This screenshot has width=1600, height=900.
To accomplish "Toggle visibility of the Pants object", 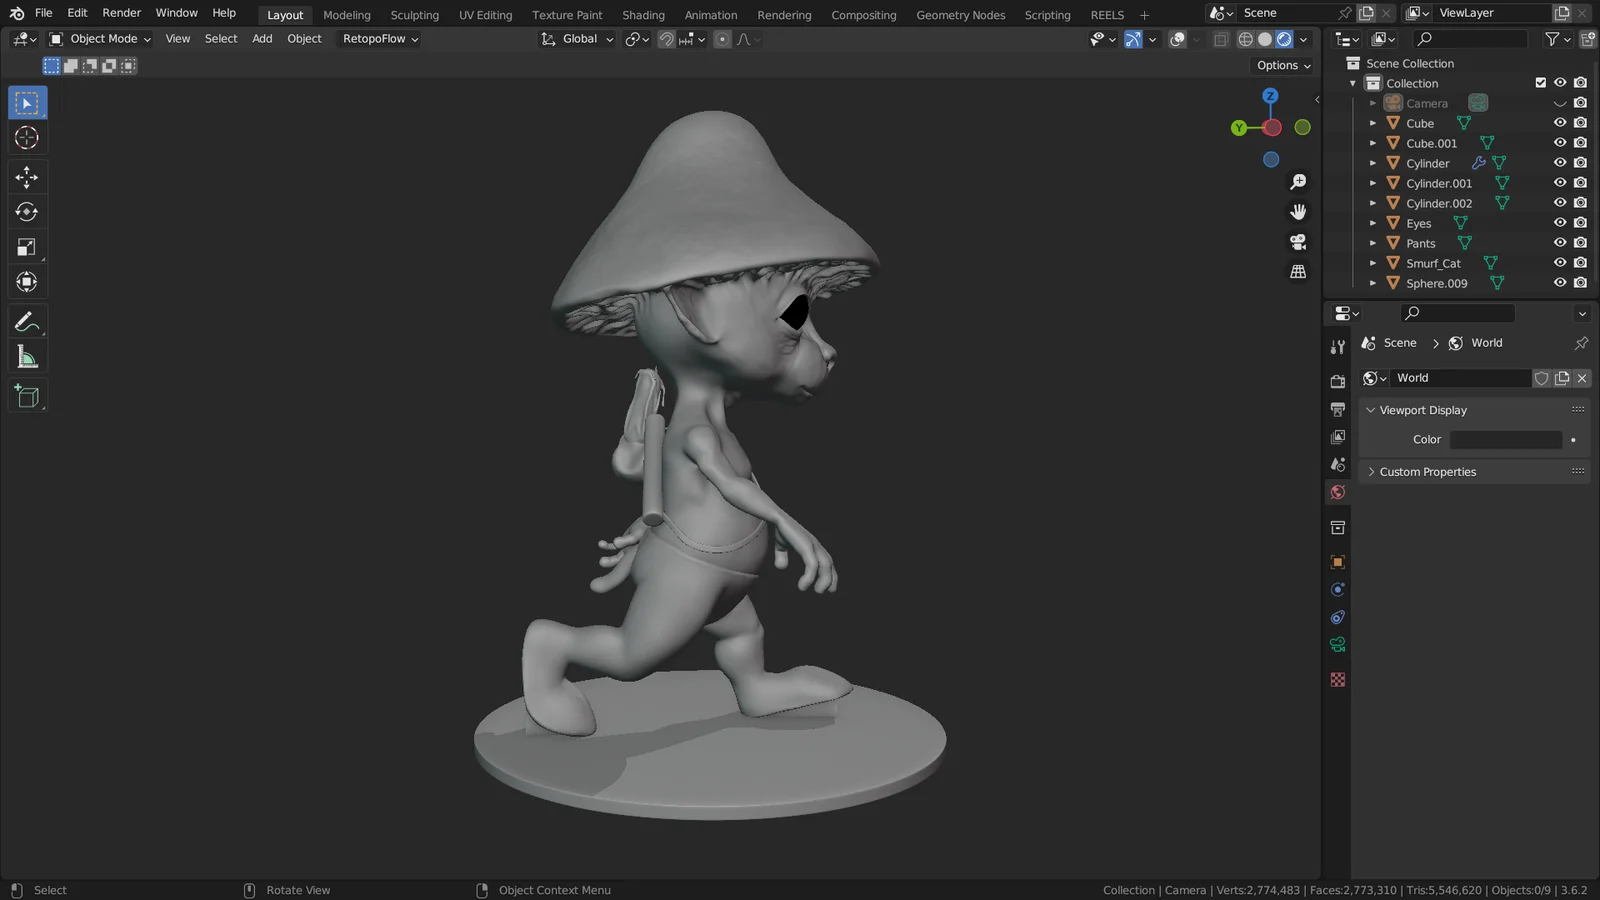I will [x=1559, y=242].
